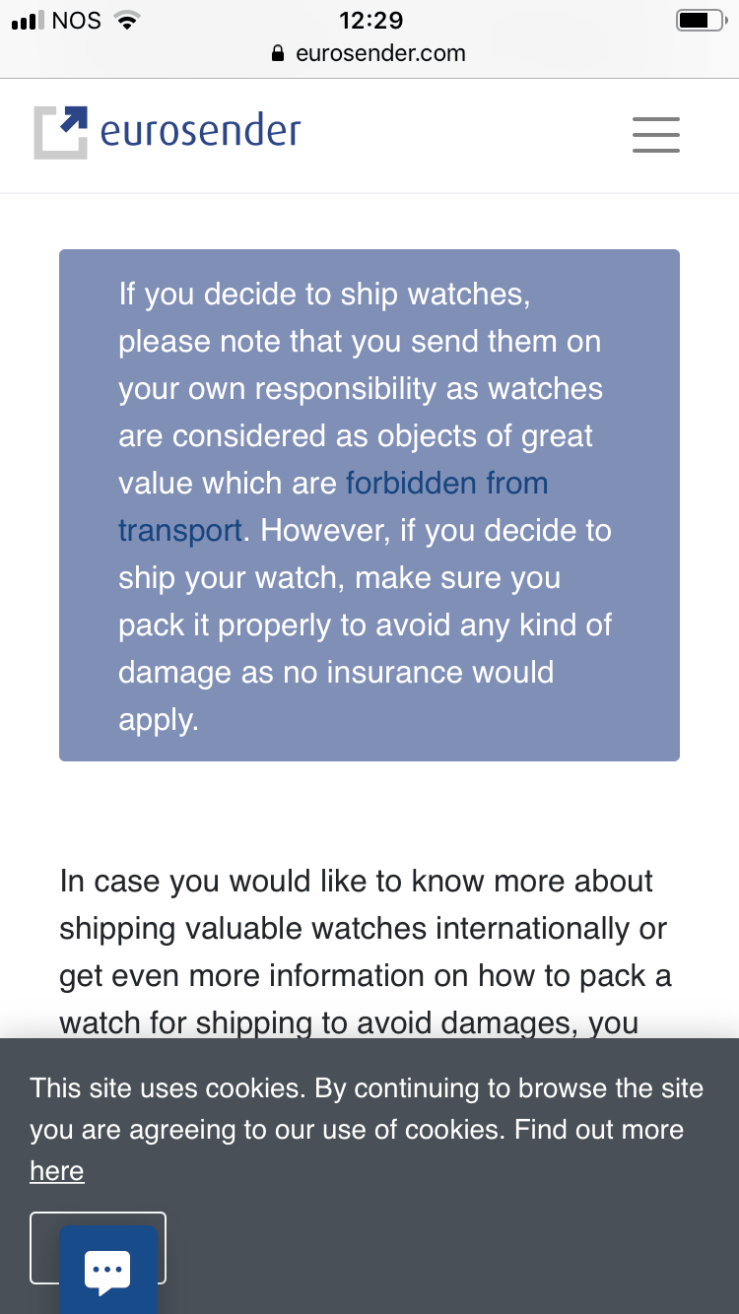The height and width of the screenshot is (1314, 739).
Task: Open the 'forbidden from transport' link
Action: tap(446, 484)
